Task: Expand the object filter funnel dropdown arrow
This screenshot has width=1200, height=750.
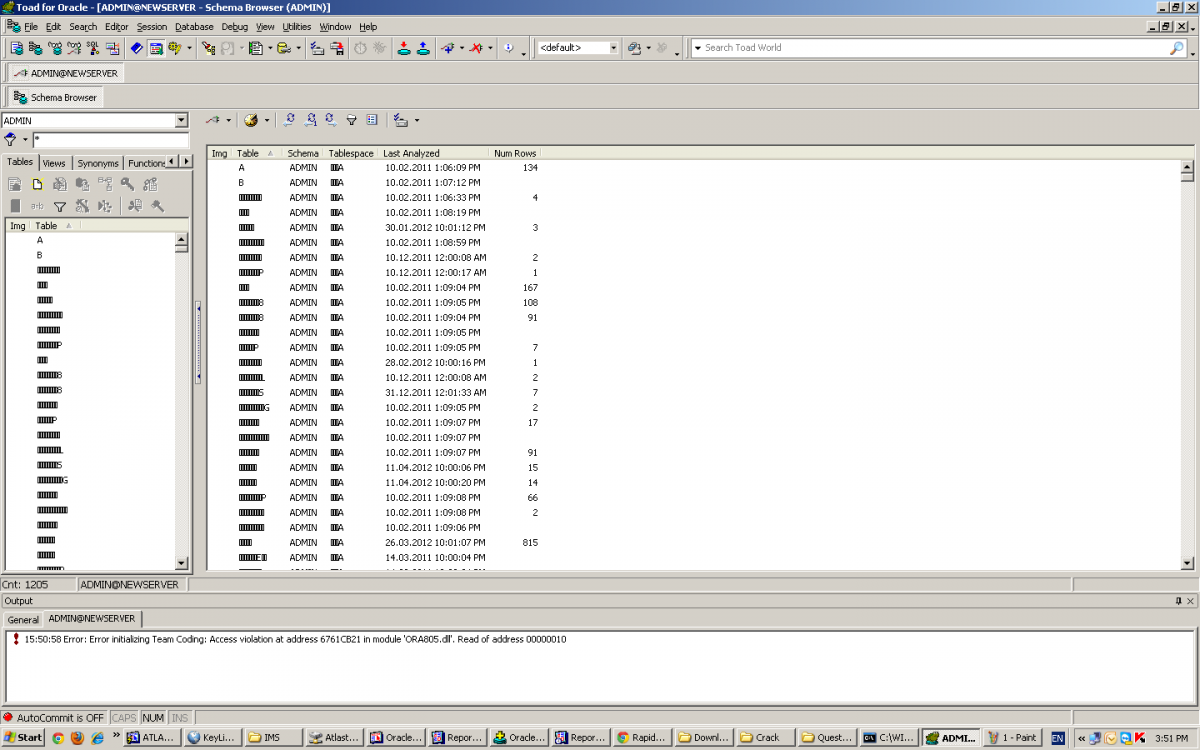Action: 25,140
